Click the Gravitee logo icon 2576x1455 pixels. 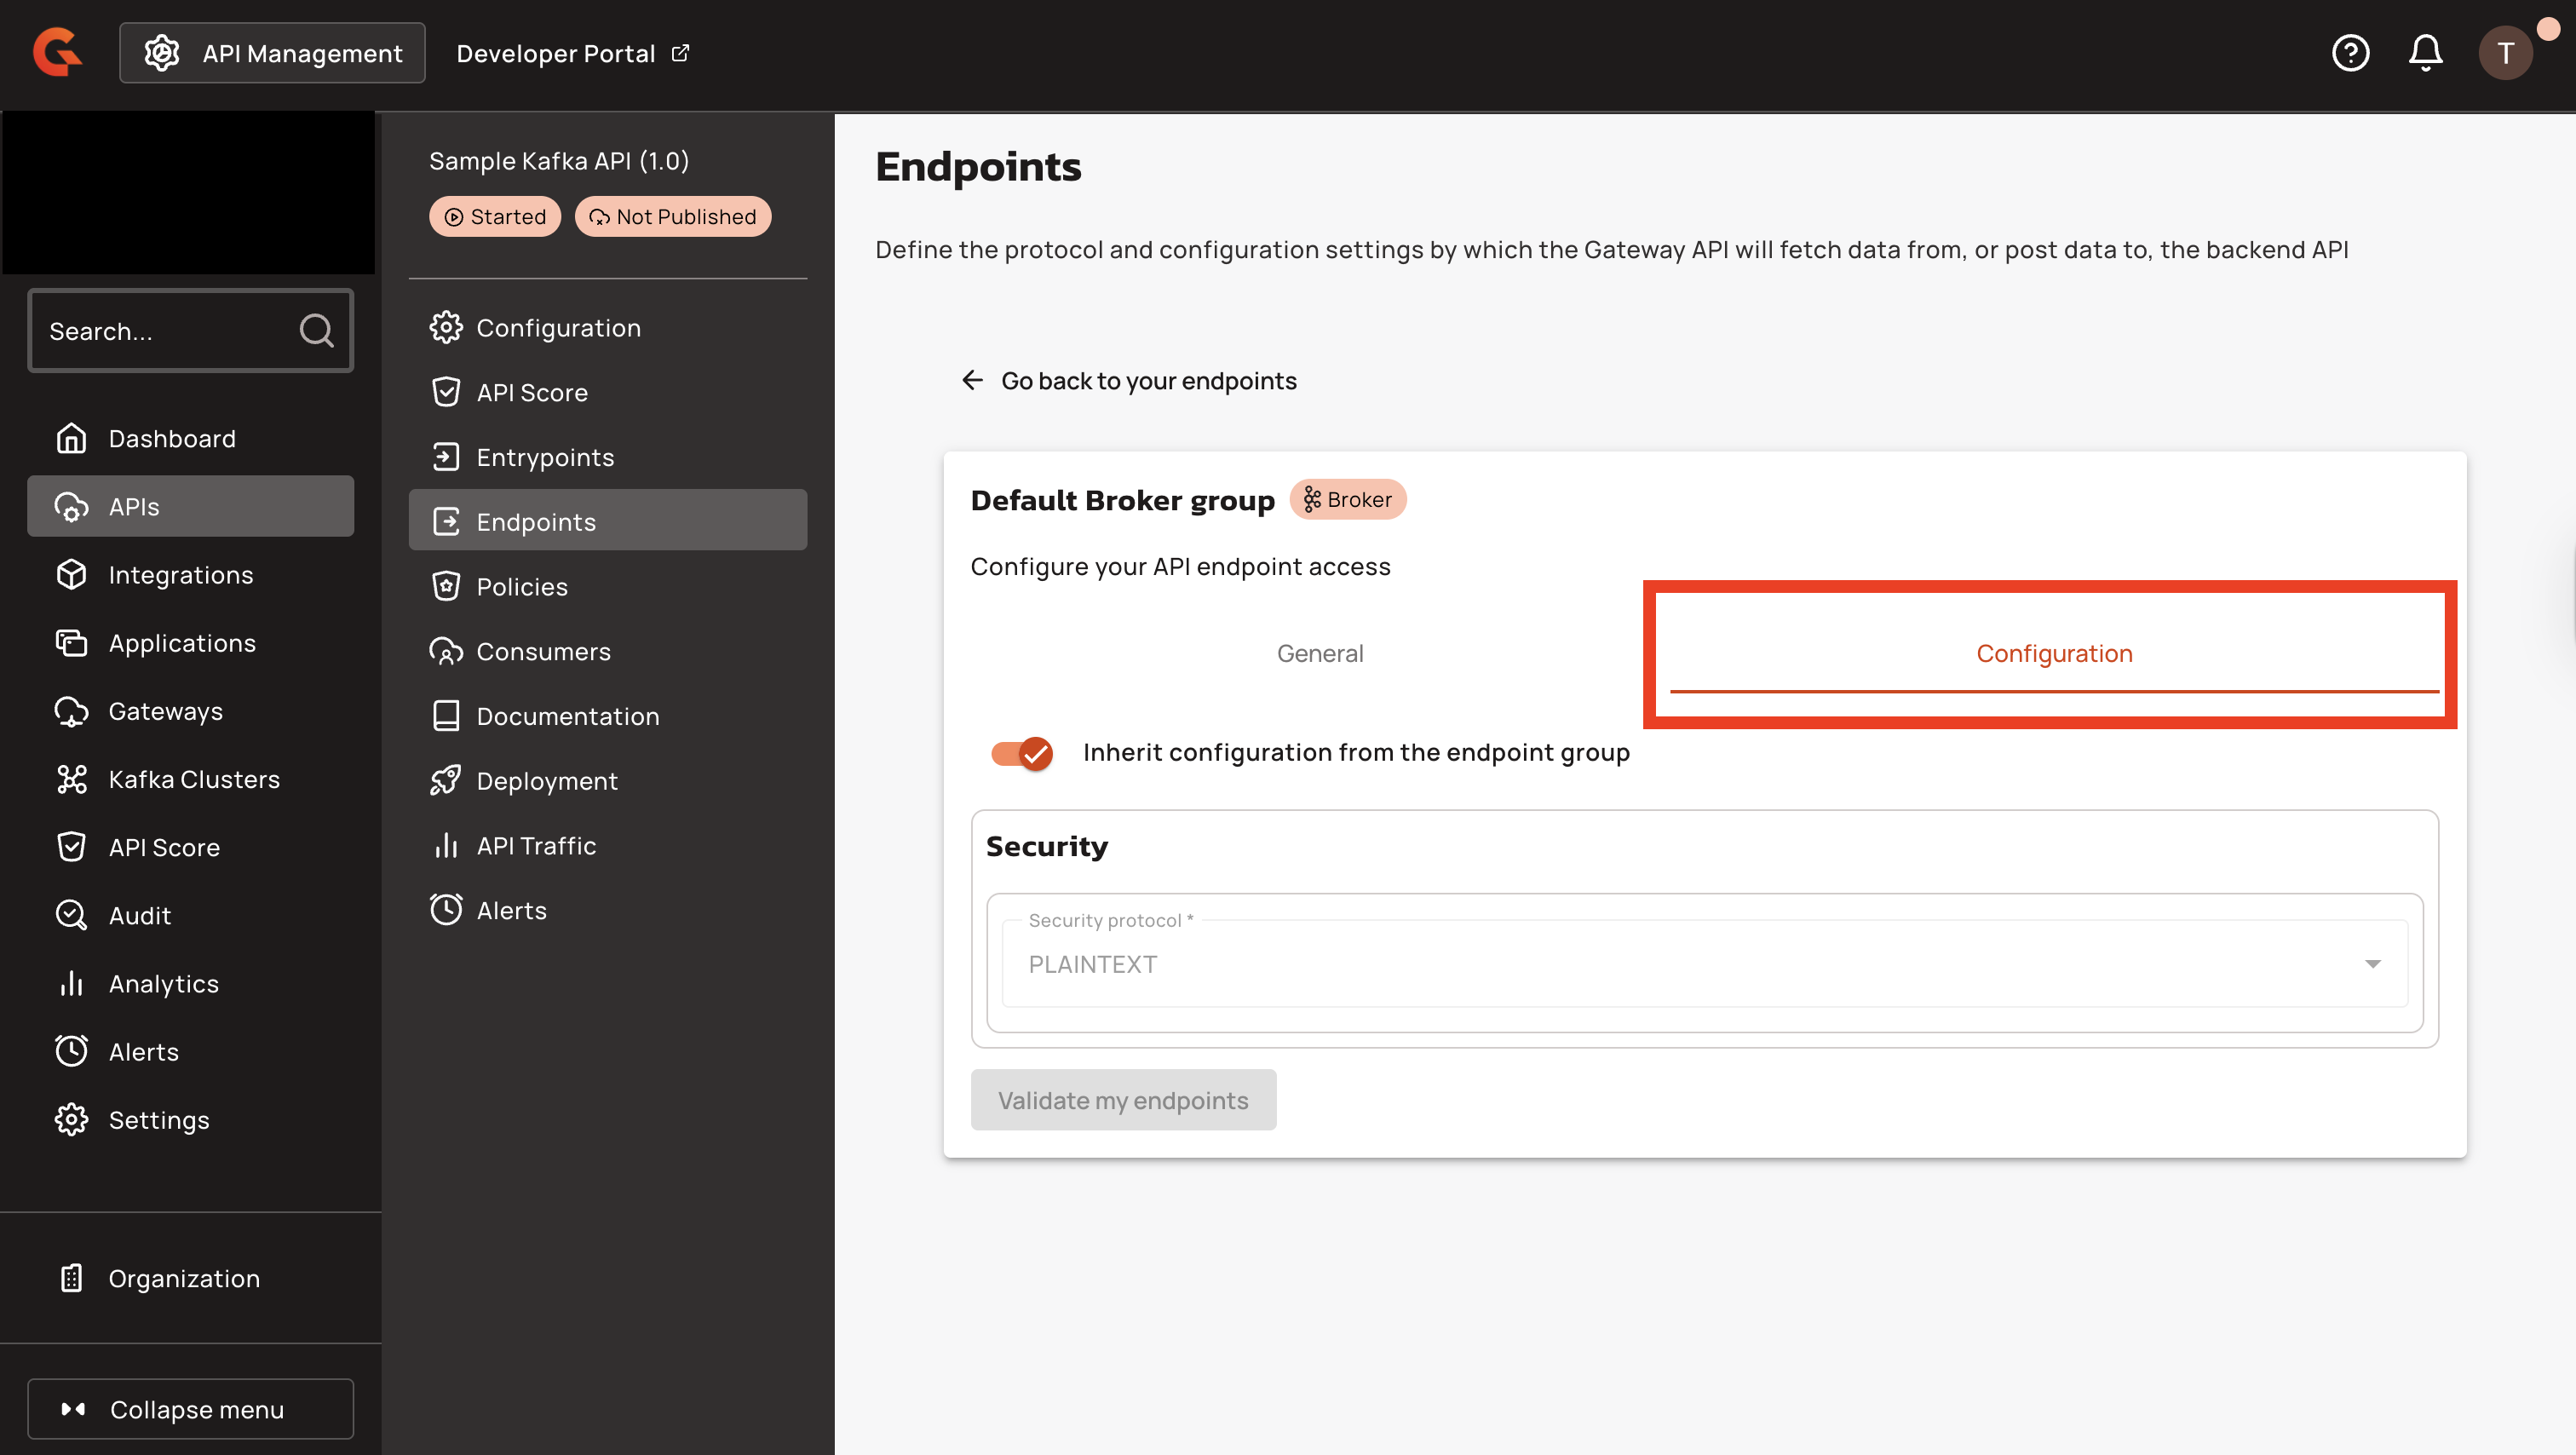[x=57, y=53]
